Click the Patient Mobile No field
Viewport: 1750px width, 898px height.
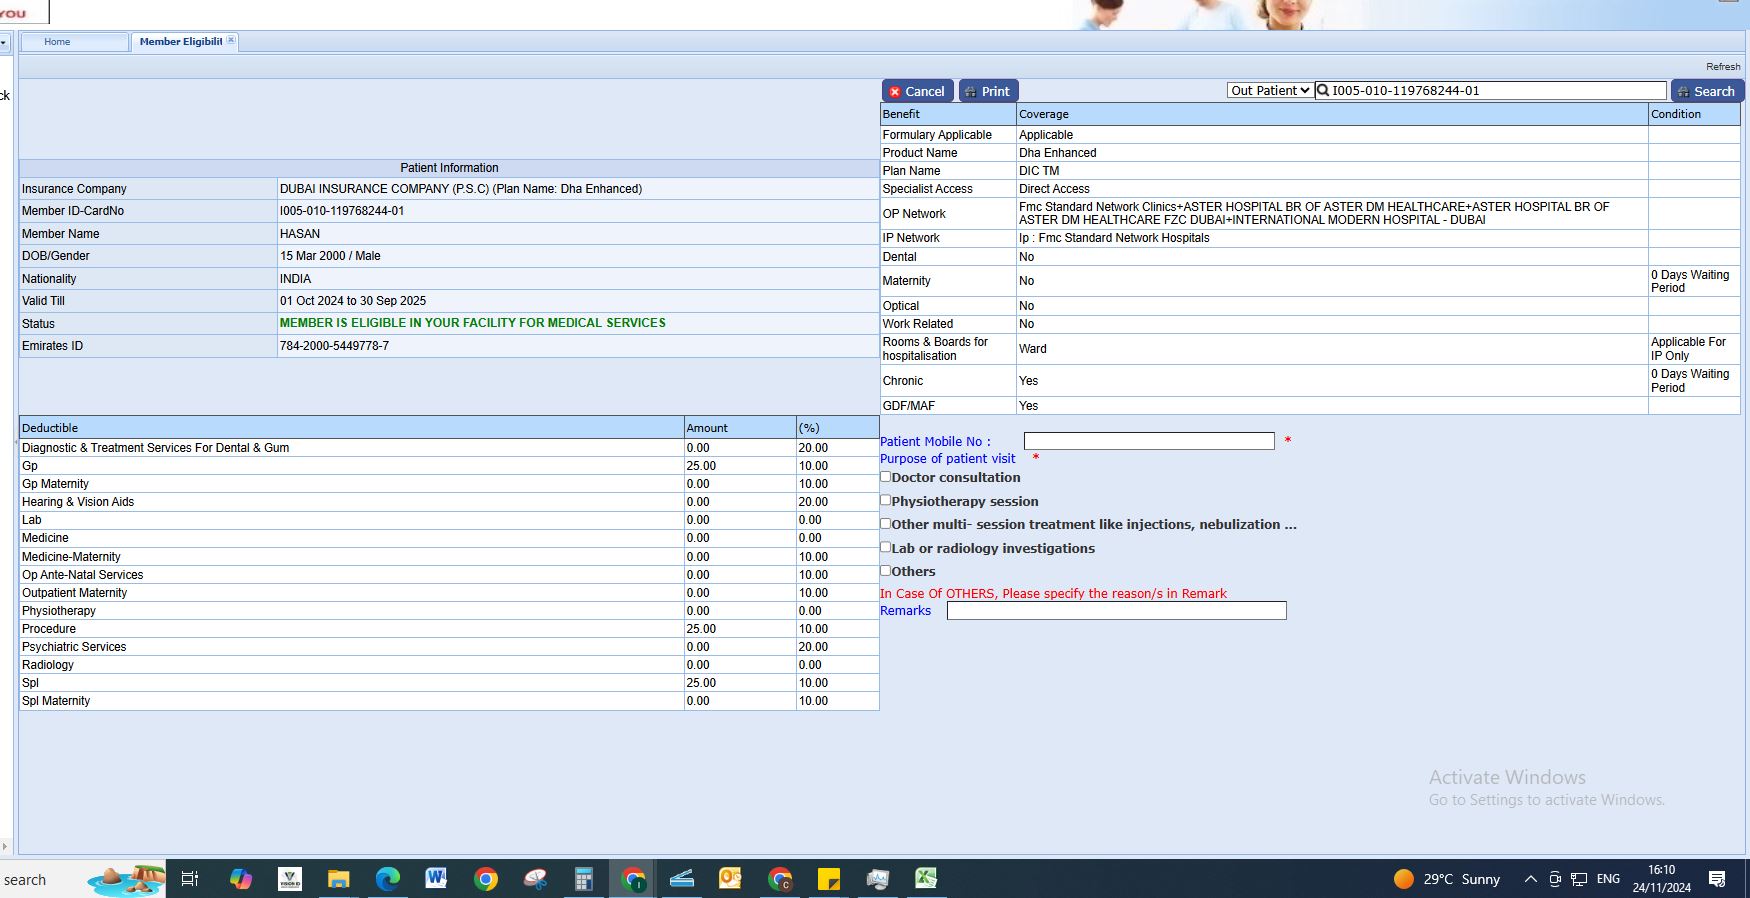pyautogui.click(x=1148, y=441)
